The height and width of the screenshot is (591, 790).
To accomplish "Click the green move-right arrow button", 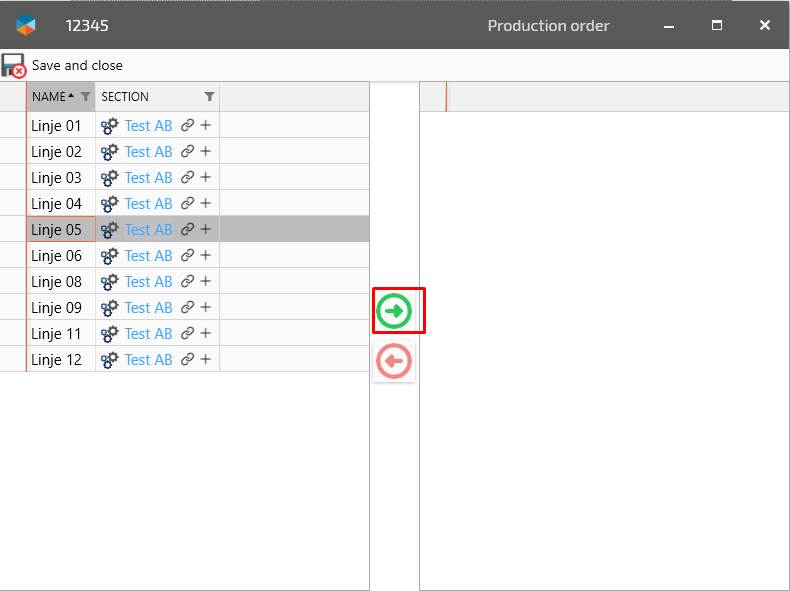I will coord(395,311).
